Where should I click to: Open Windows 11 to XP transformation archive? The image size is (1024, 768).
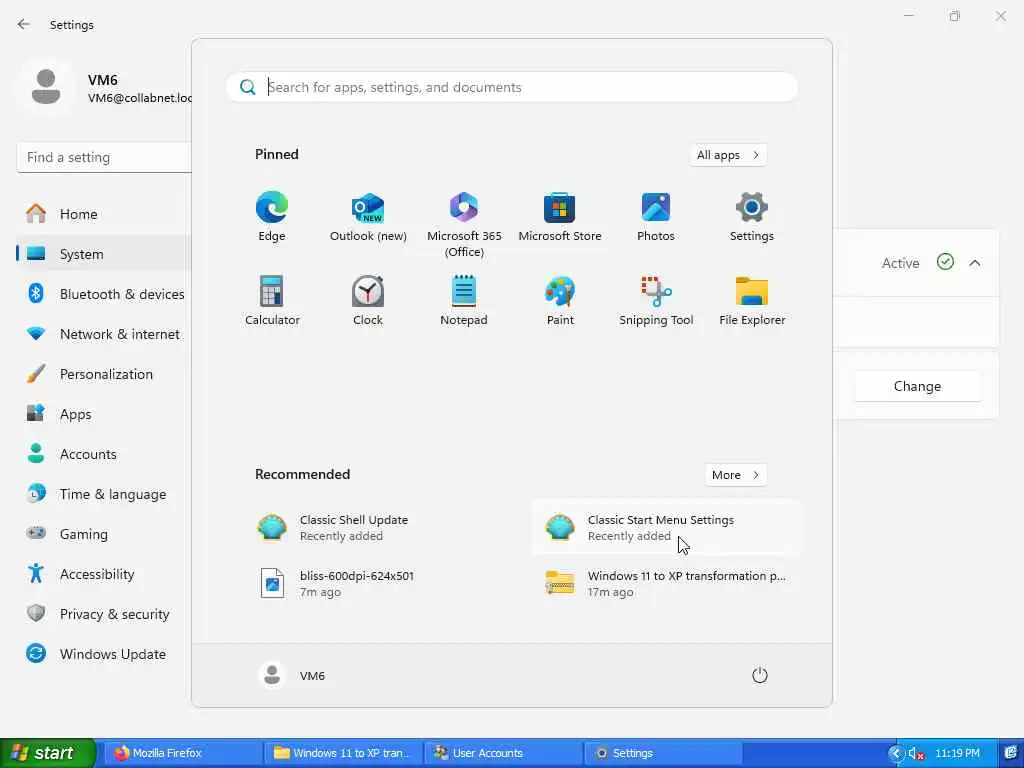point(666,583)
